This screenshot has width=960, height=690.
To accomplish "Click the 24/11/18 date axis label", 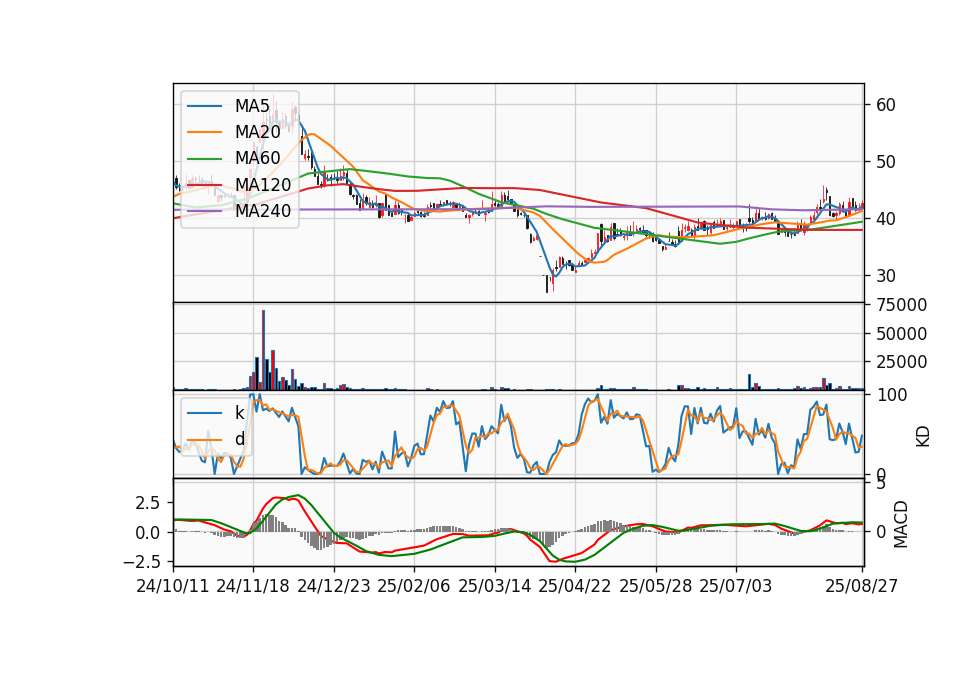I will pyautogui.click(x=253, y=586).
